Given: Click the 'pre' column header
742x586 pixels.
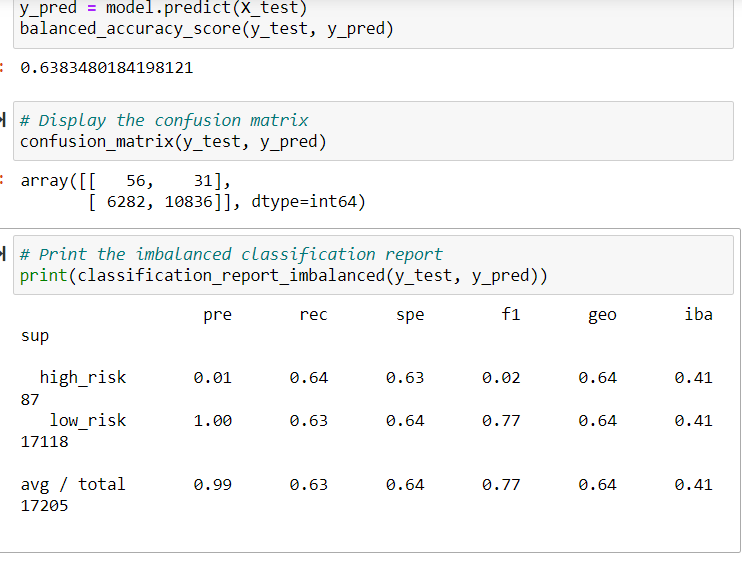Looking at the screenshot, I should [217, 315].
